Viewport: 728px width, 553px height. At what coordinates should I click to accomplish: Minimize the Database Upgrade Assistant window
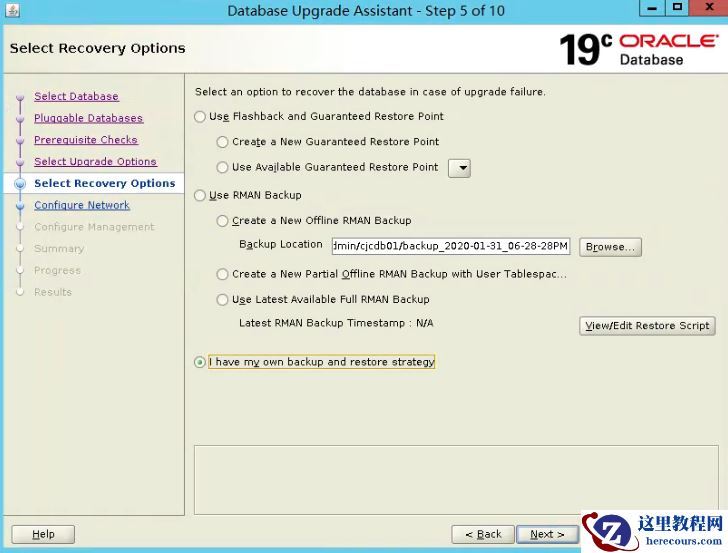pos(652,8)
